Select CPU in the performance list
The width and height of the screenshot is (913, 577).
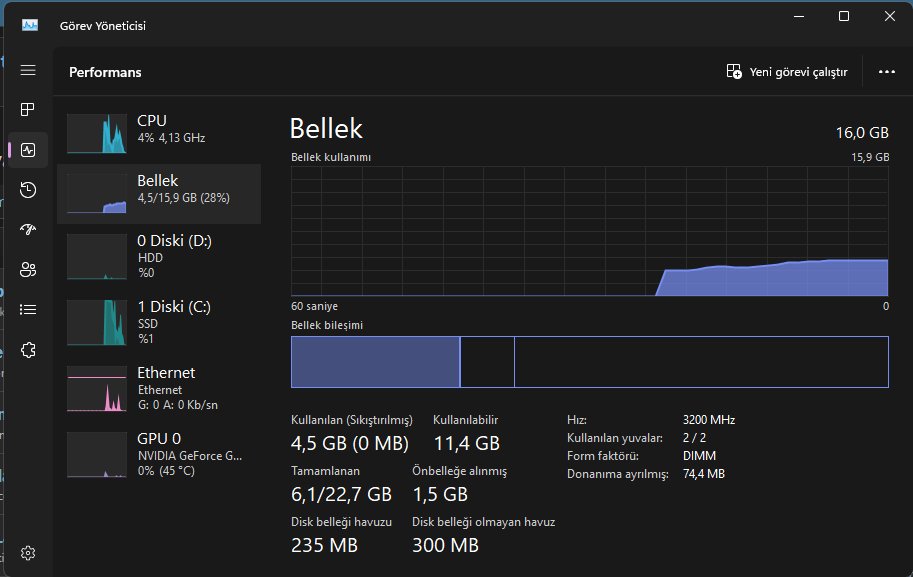159,133
